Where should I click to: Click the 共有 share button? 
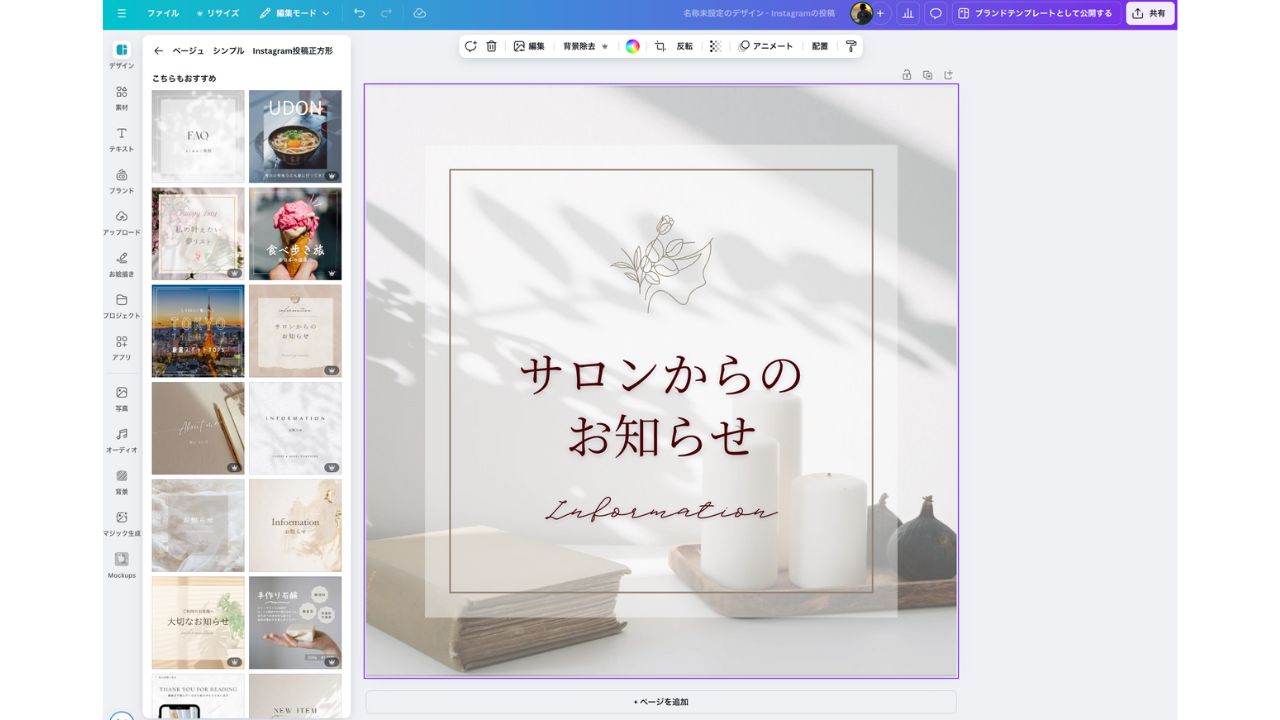[1150, 13]
